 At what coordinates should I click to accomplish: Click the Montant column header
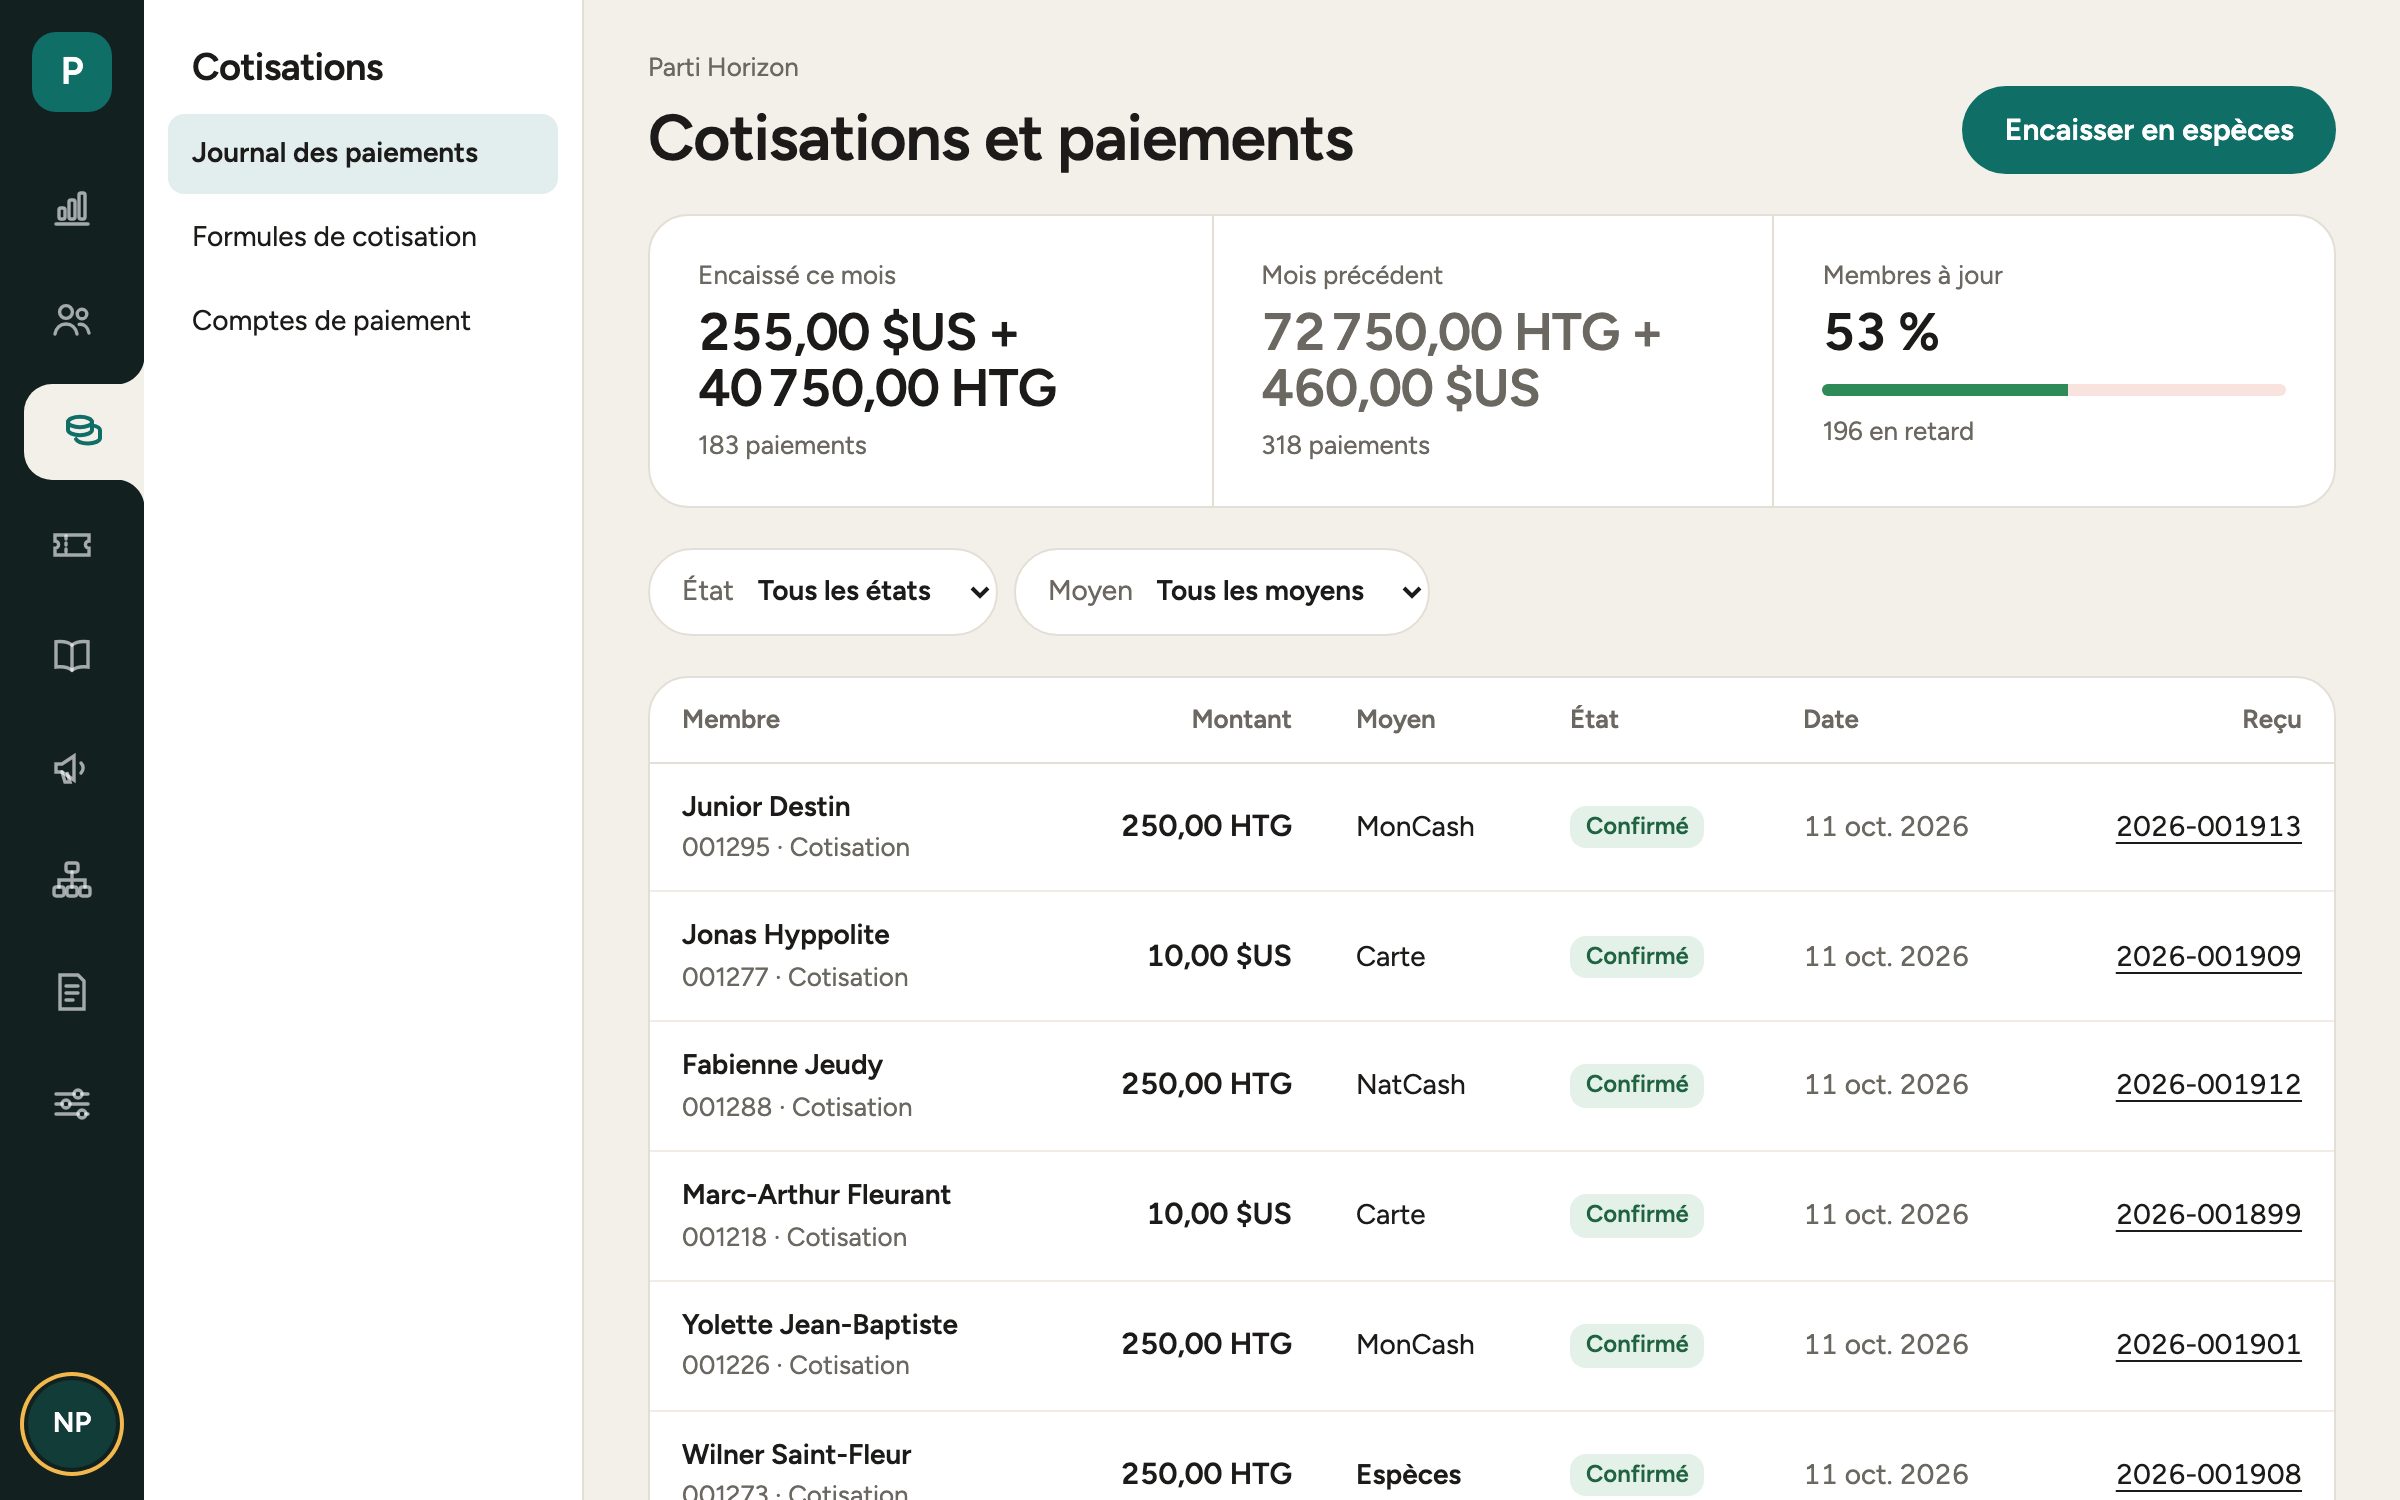click(x=1241, y=719)
